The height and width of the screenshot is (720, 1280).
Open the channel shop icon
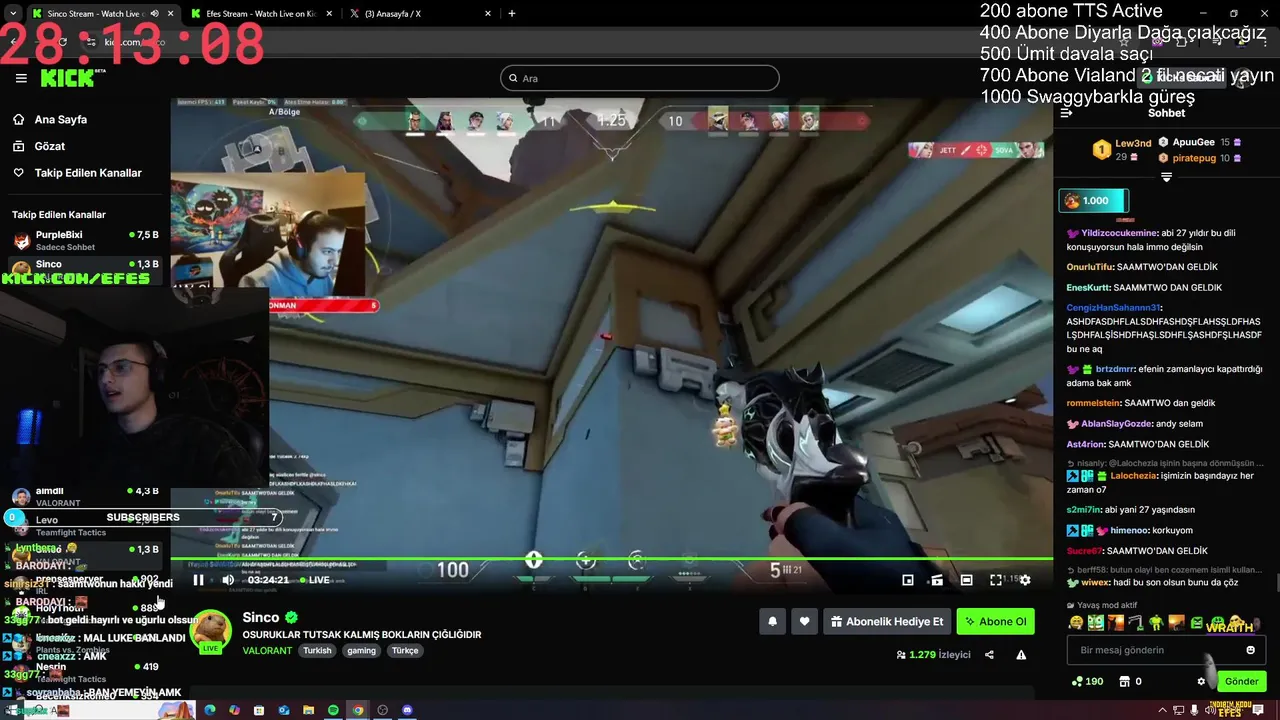[x=1124, y=681]
